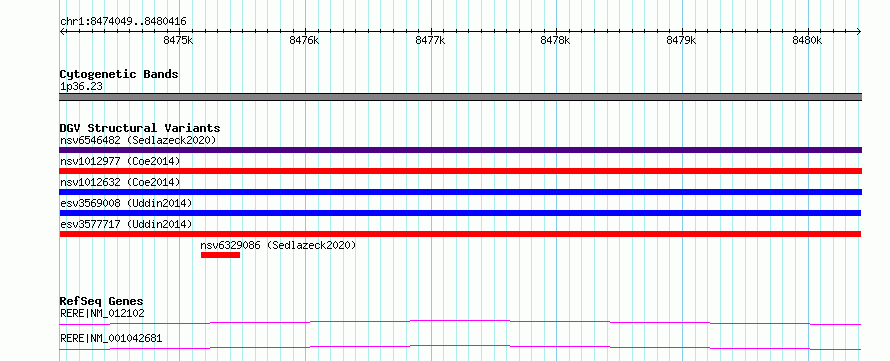Screen dimensions: 890x361
Task: Open the nsv6546482 (Sedlazeck2020) variant label
Action: (138, 140)
